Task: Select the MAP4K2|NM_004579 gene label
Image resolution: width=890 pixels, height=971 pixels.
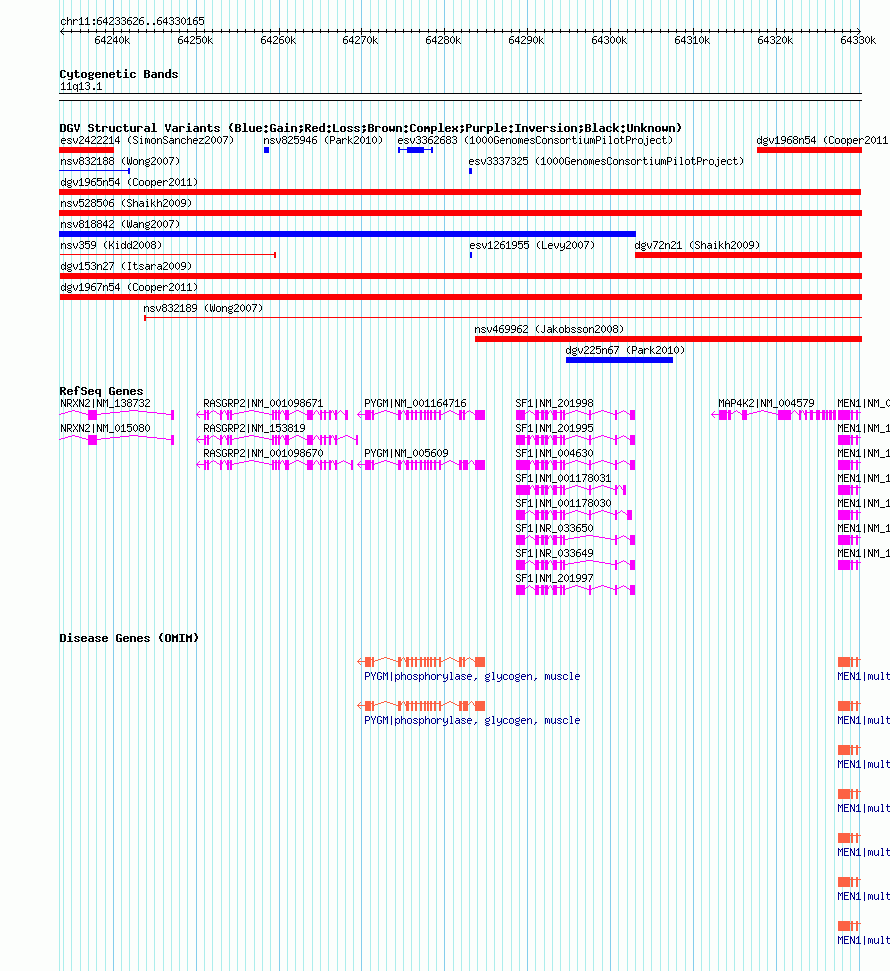Action: click(x=766, y=404)
